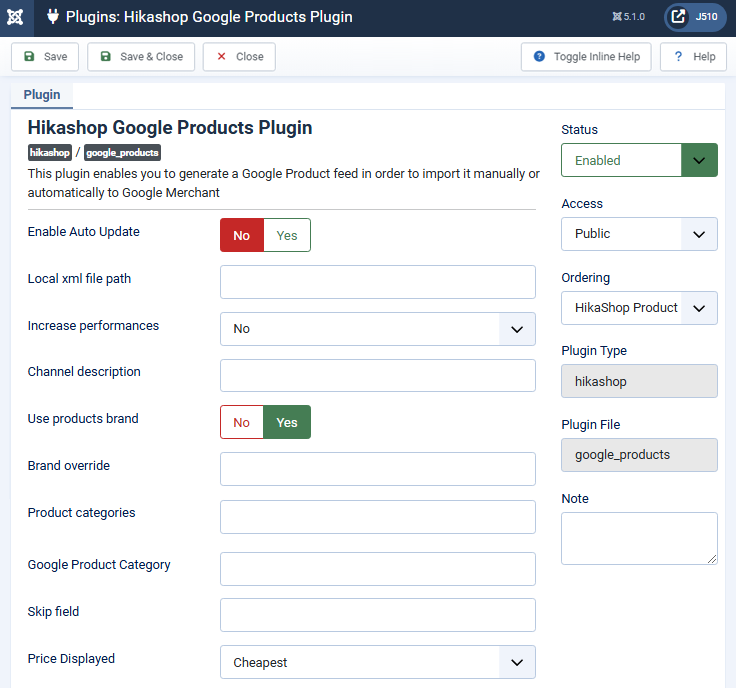
Task: Set Enable Auto Update to Yes
Action: click(287, 235)
